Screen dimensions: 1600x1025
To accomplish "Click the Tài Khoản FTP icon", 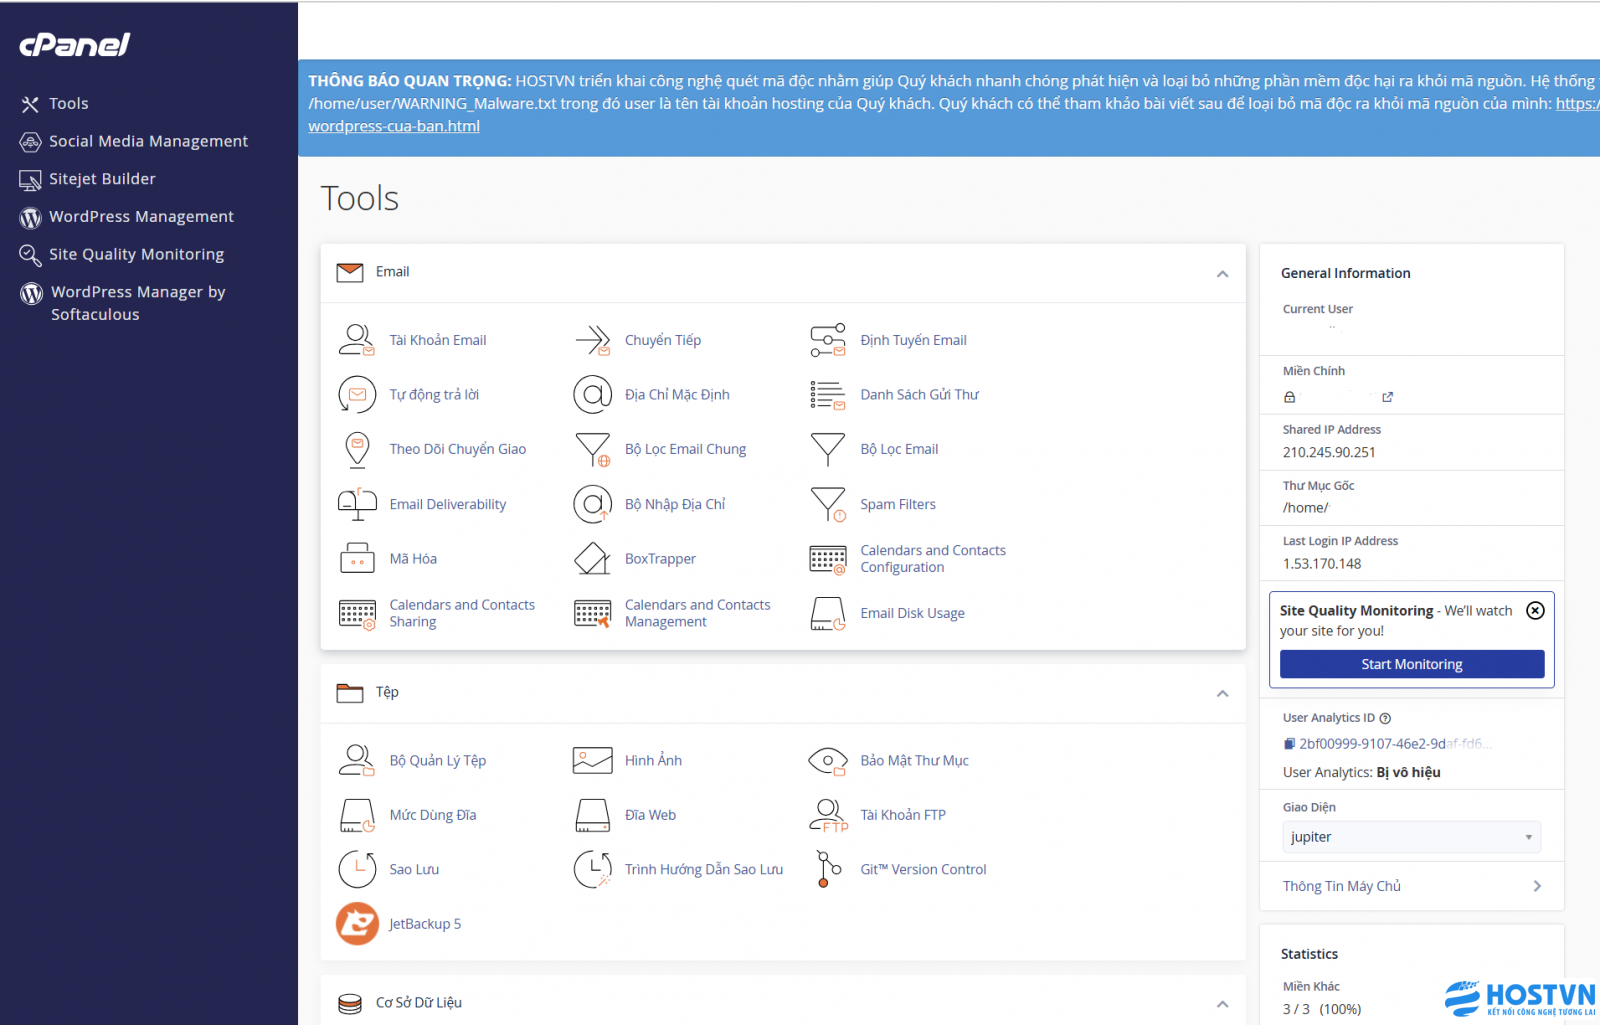I will [828, 815].
